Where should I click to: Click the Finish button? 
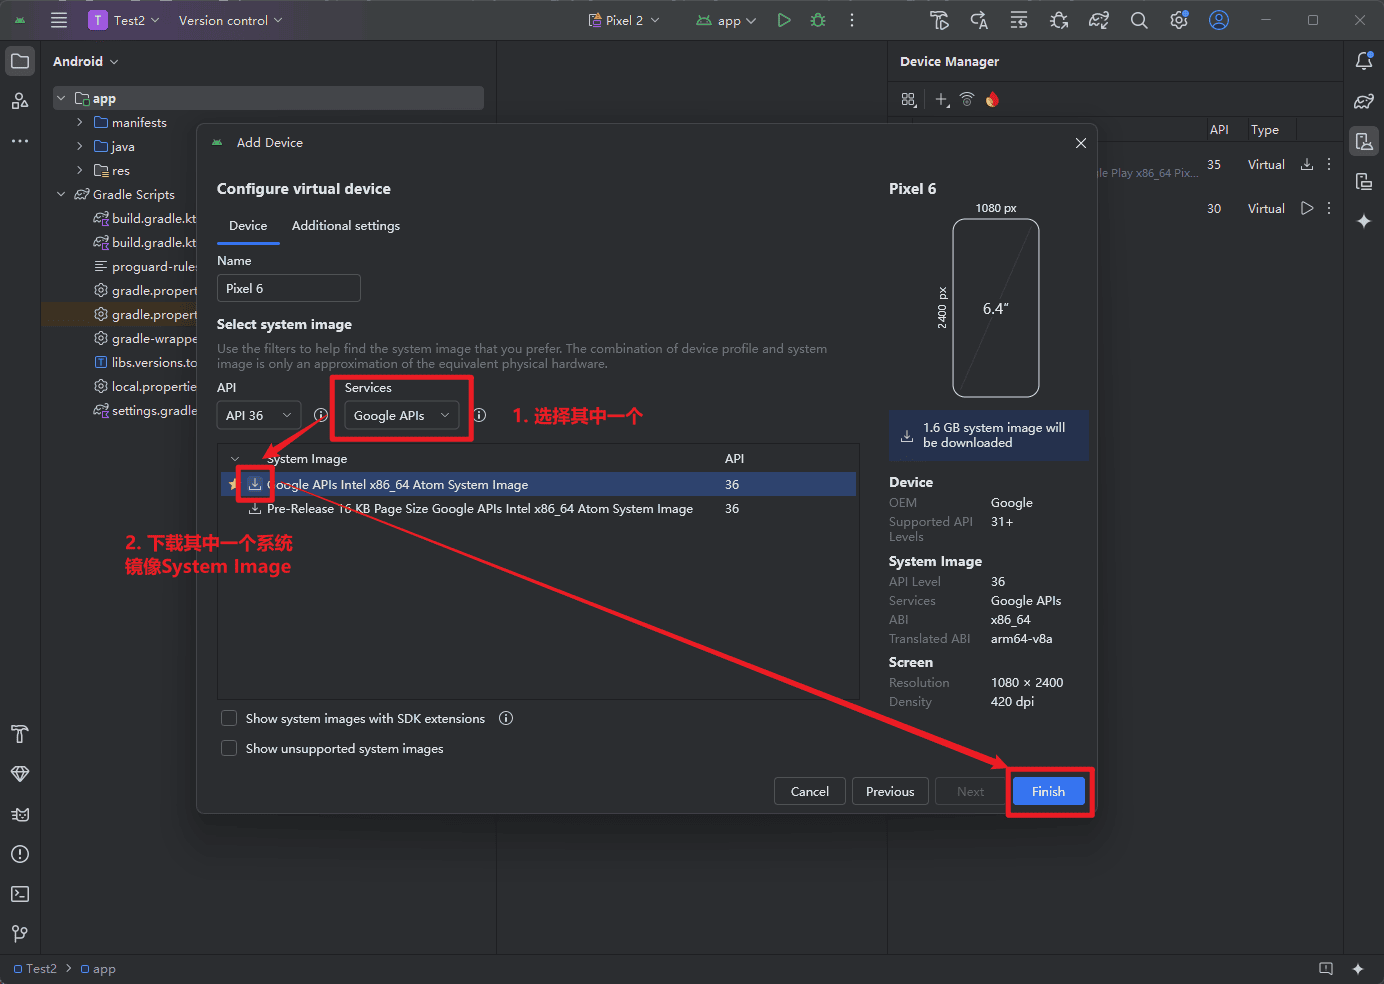[x=1048, y=791]
